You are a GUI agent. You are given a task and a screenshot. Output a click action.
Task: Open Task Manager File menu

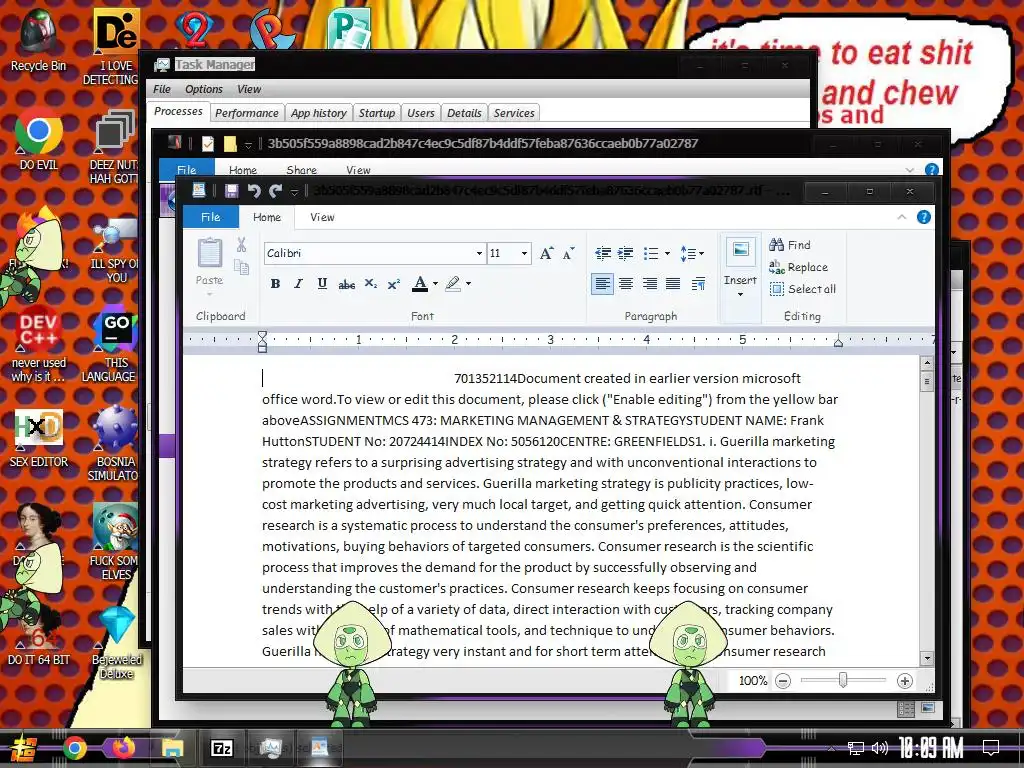162,89
